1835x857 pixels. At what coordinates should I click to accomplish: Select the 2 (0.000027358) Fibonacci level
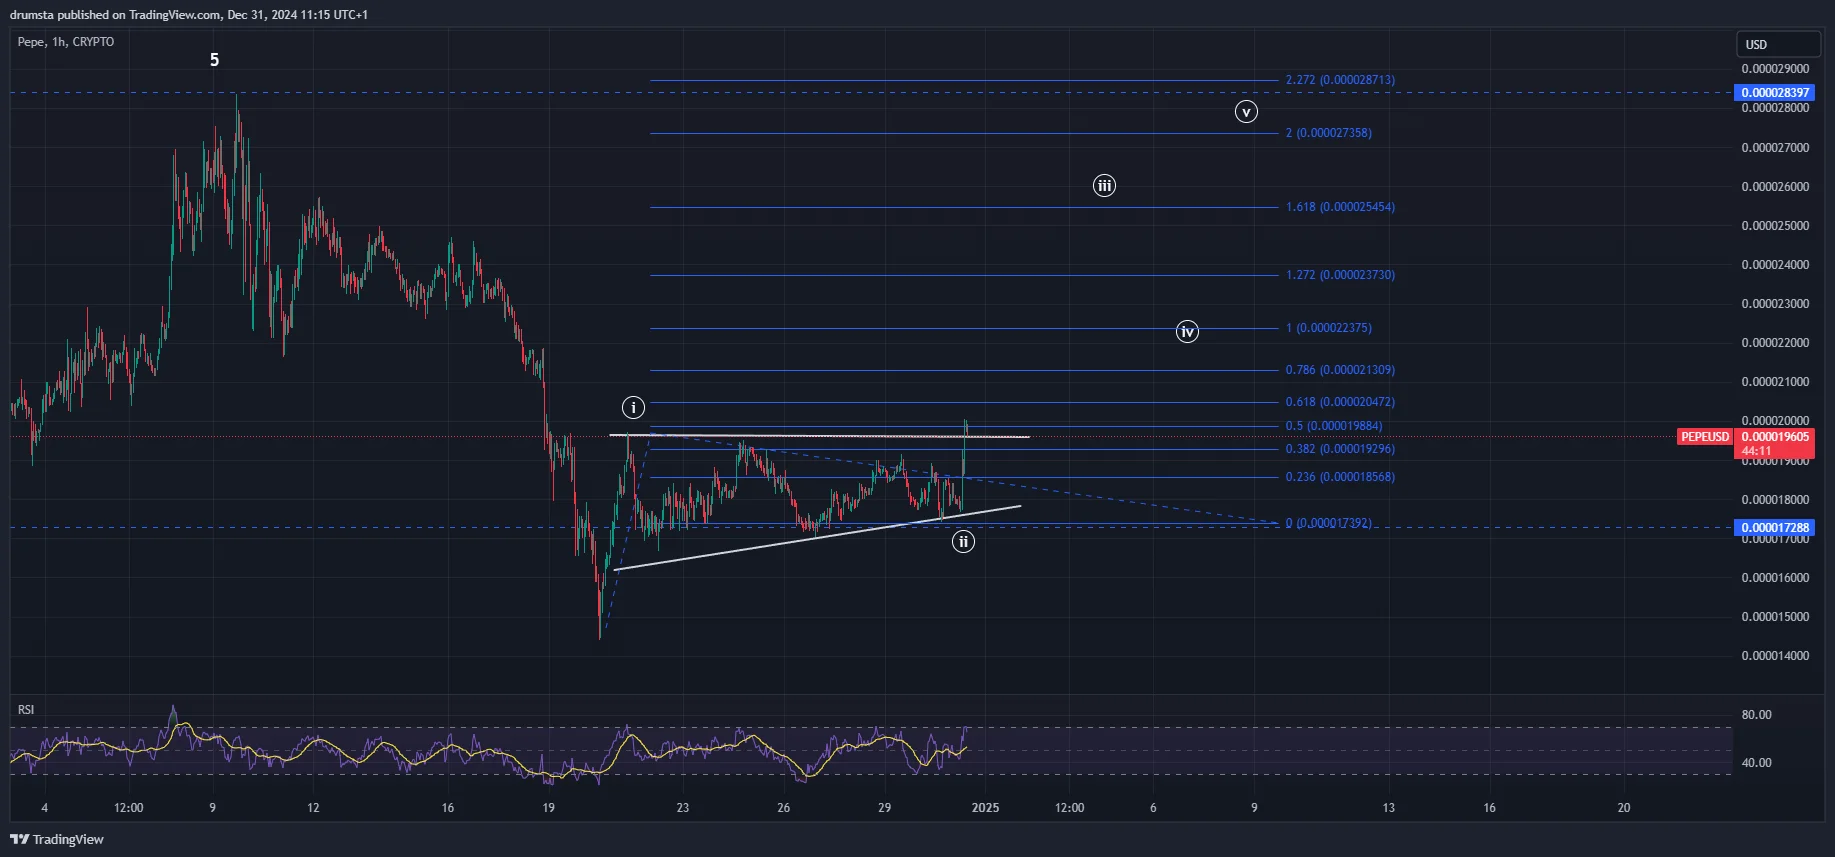coord(1328,133)
